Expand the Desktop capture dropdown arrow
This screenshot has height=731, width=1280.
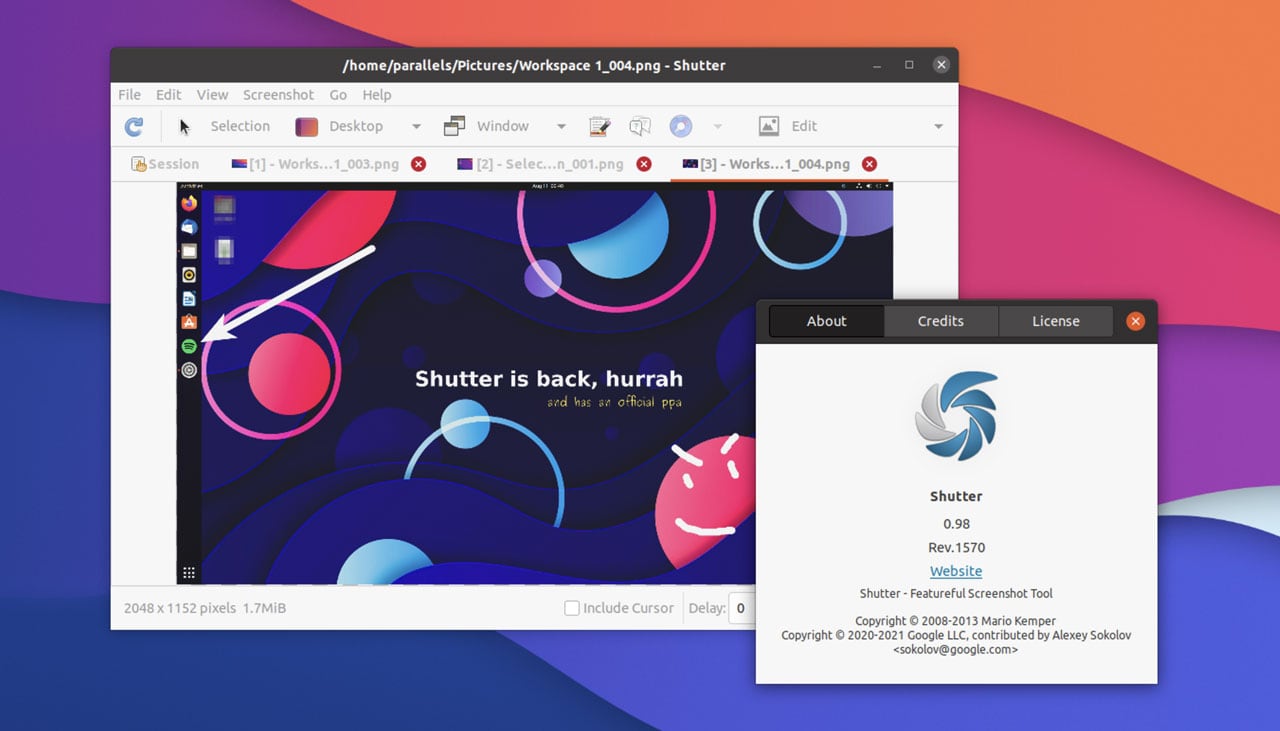pos(416,127)
